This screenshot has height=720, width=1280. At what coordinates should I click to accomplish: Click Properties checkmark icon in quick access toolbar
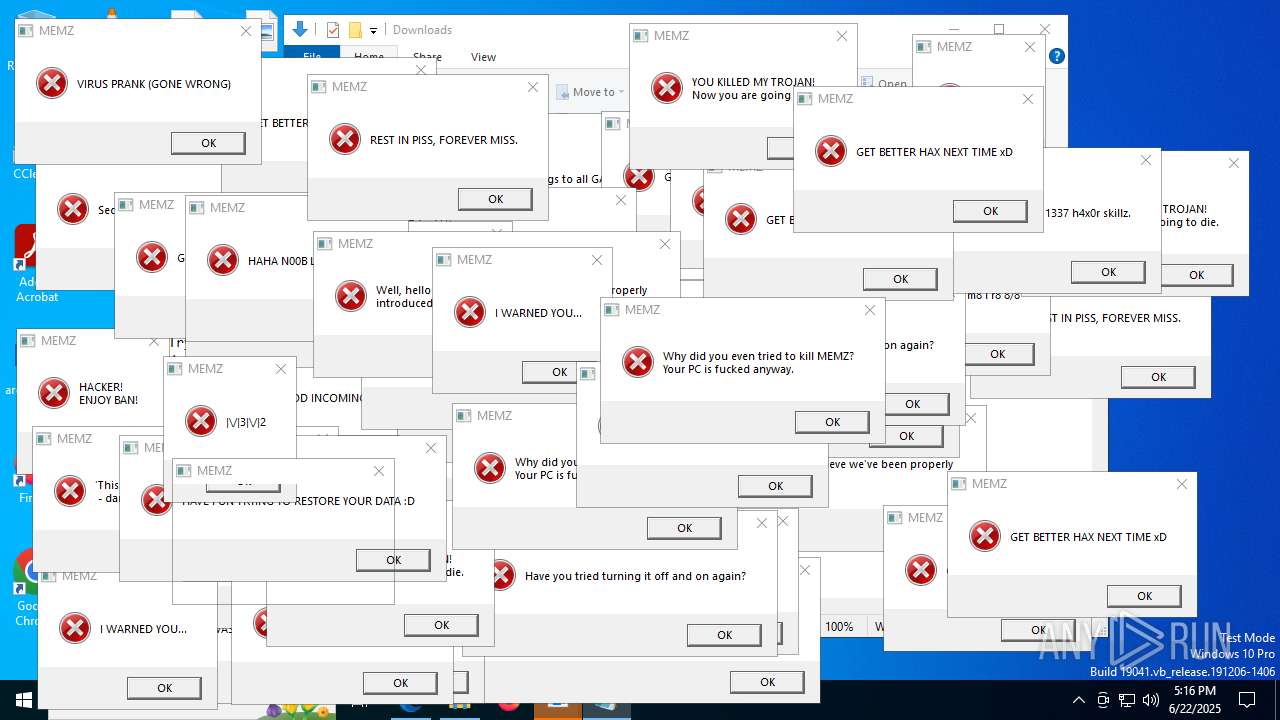333,30
